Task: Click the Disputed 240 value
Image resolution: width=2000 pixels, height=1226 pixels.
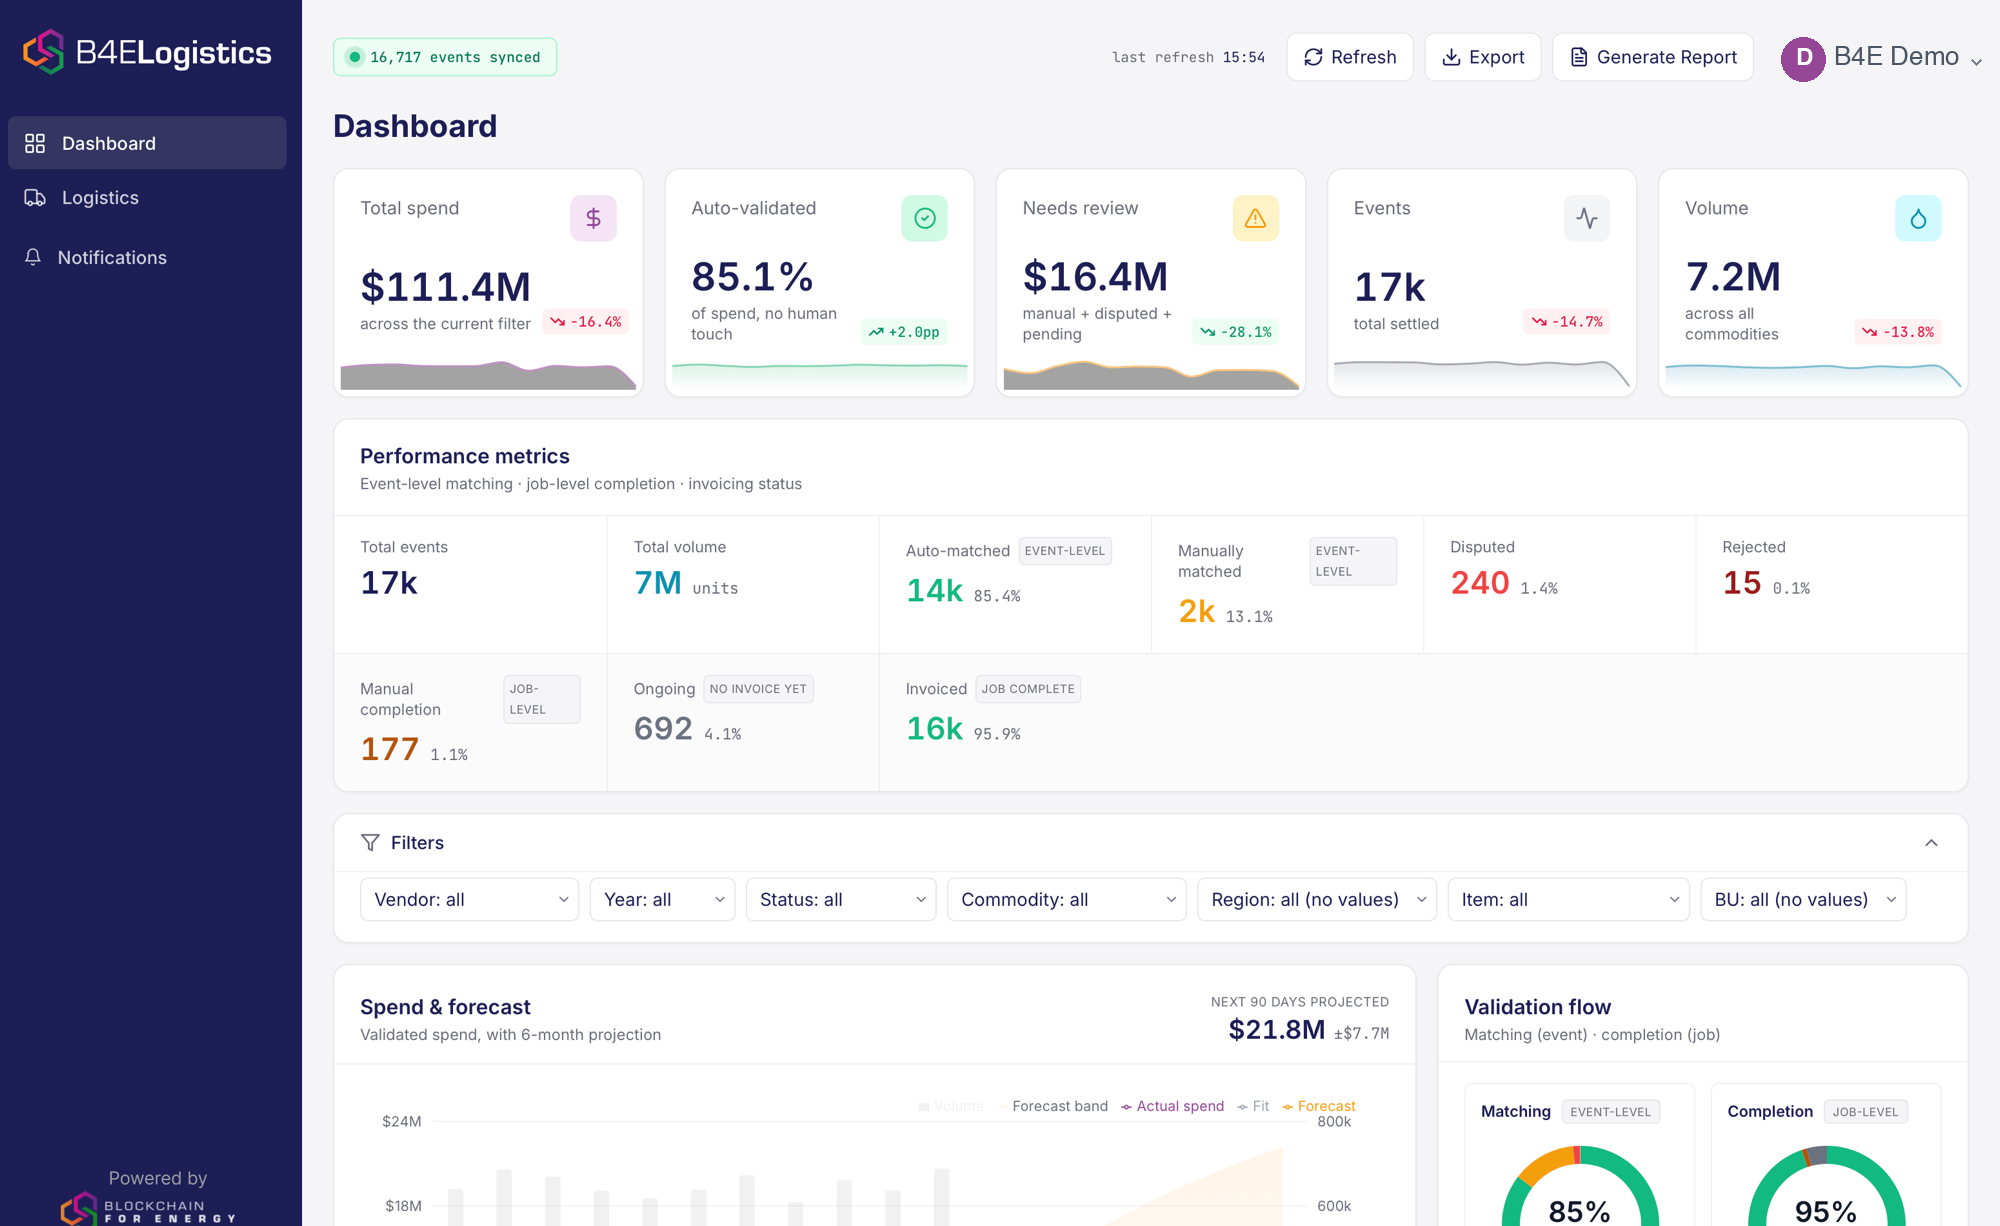Action: pyautogui.click(x=1480, y=583)
